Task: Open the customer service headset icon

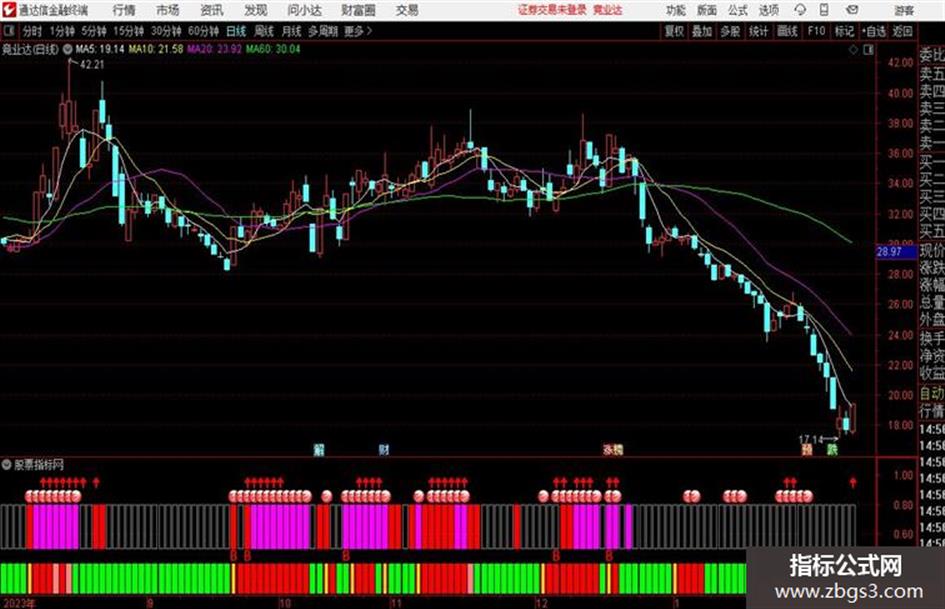Action: (800, 10)
